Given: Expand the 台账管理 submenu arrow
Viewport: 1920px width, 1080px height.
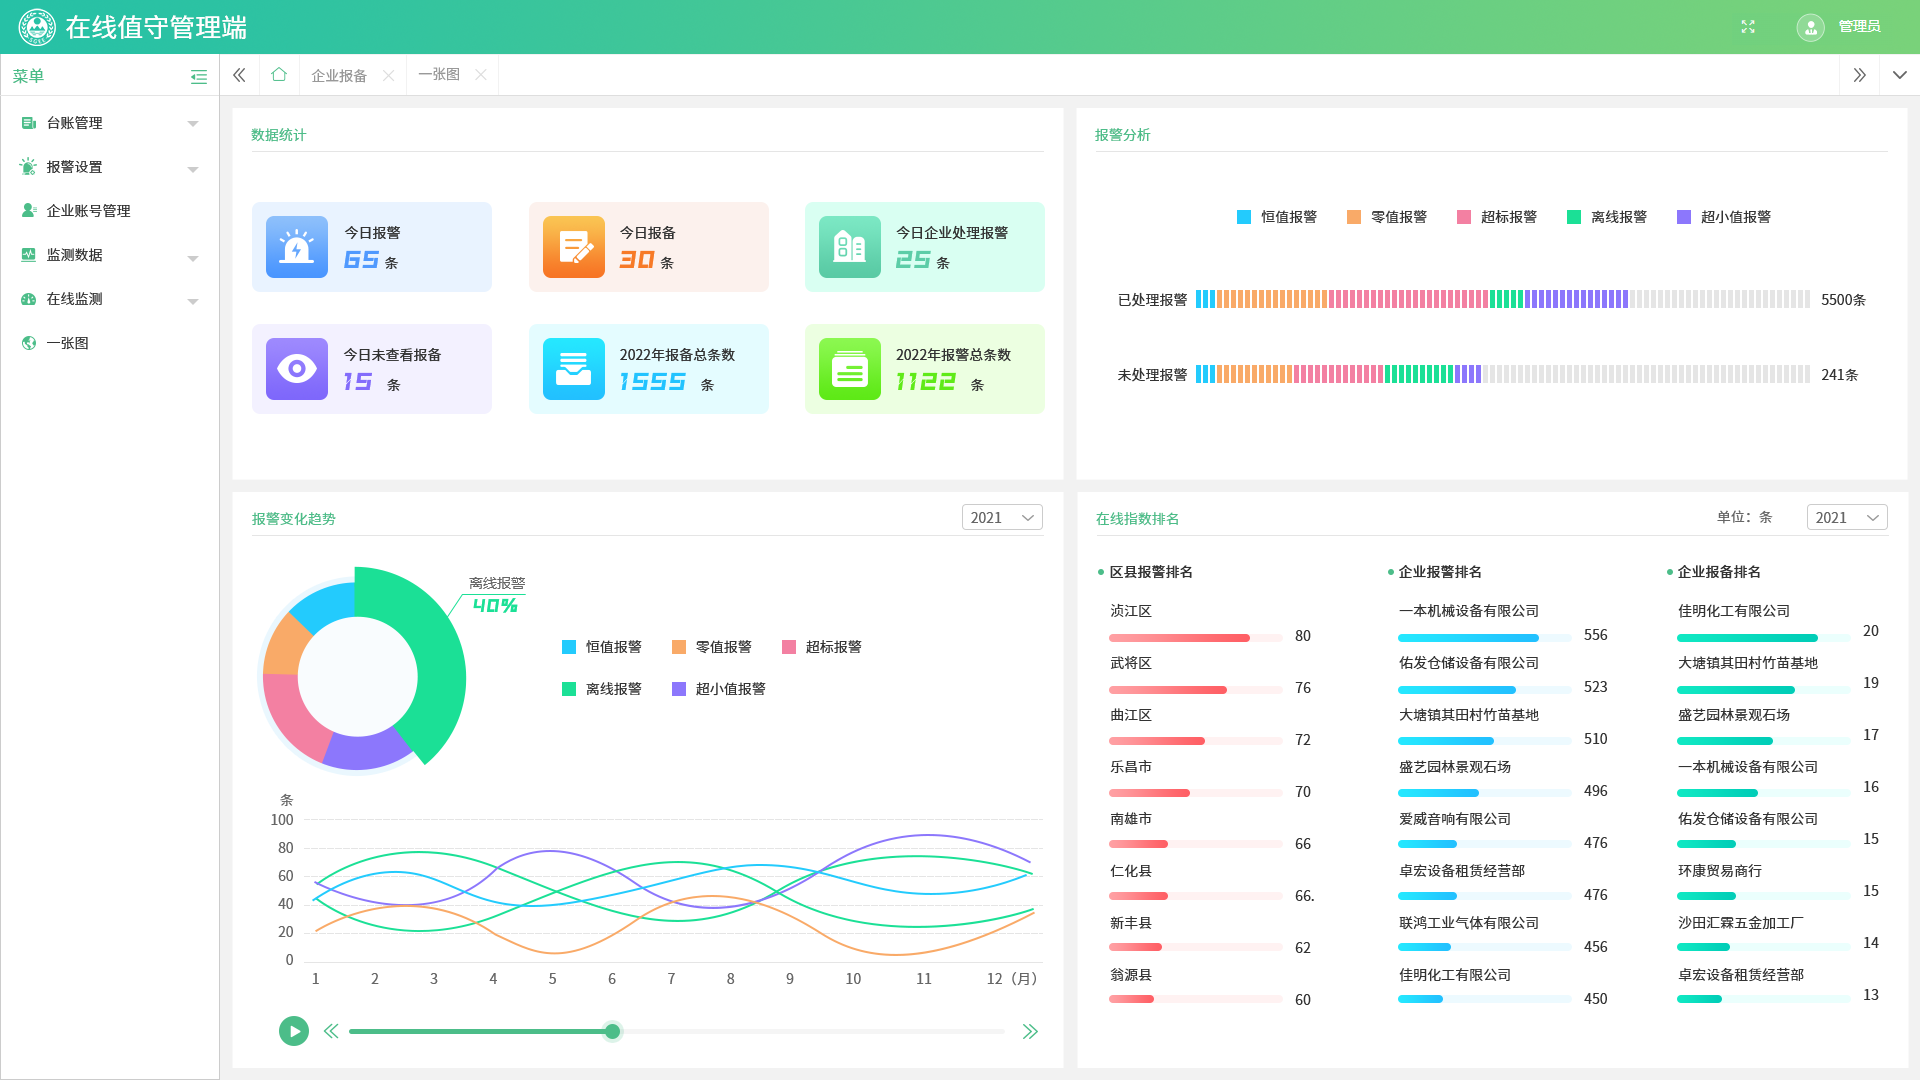Looking at the screenshot, I should (x=193, y=124).
